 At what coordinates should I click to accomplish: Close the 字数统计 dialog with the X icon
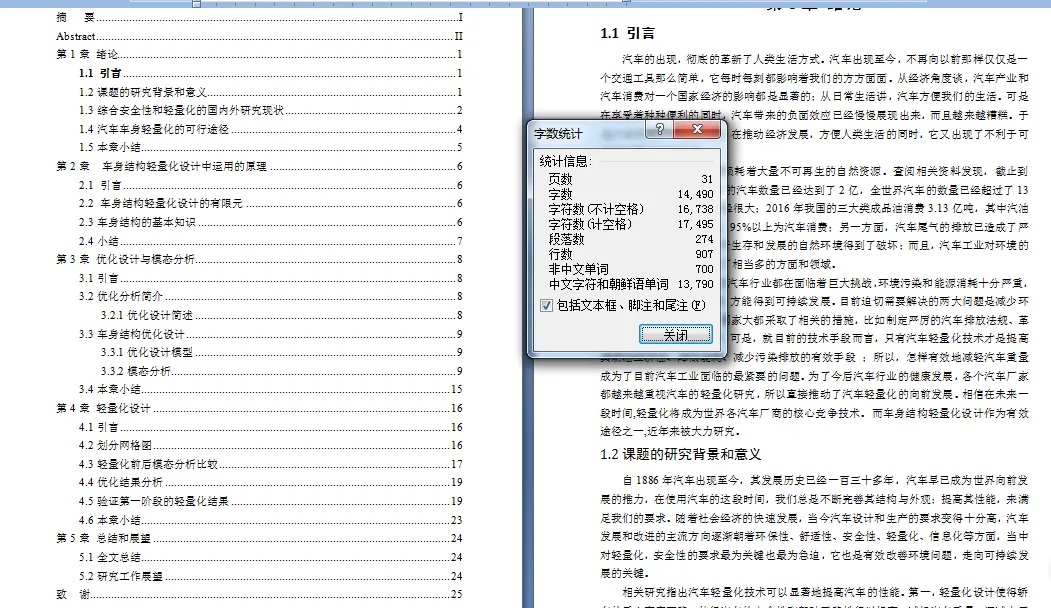click(x=698, y=128)
